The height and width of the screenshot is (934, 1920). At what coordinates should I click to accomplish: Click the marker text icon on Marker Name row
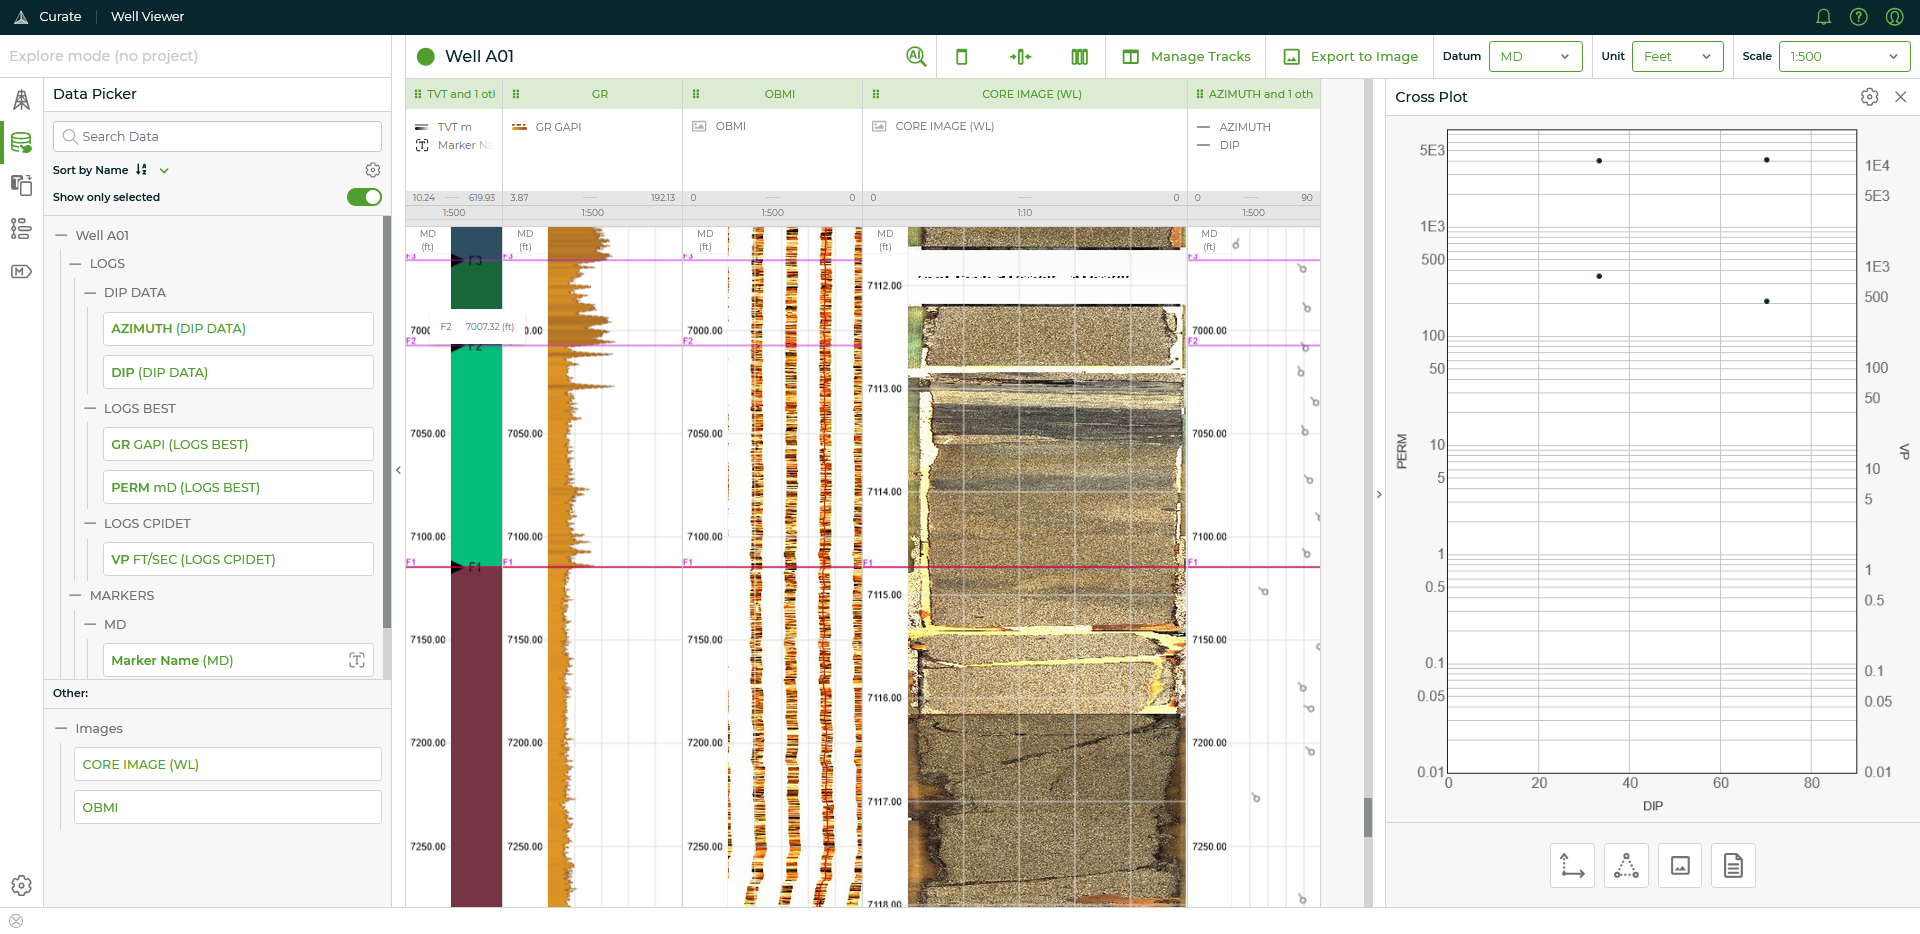357,660
